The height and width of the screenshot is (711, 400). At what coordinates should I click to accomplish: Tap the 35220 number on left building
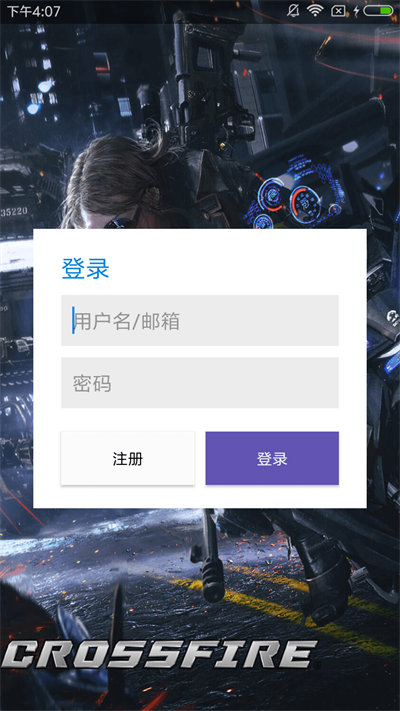[x=14, y=210]
